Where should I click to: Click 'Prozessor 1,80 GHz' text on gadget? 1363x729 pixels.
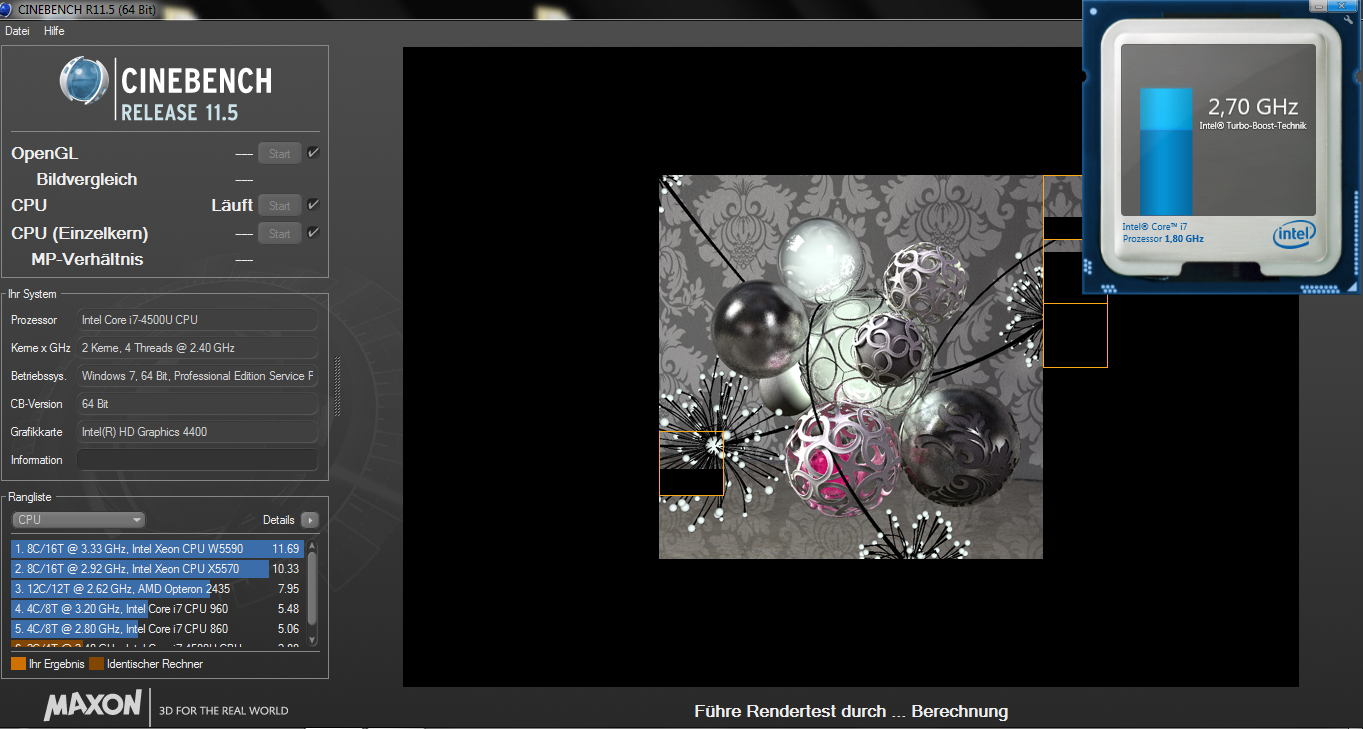coord(1163,239)
